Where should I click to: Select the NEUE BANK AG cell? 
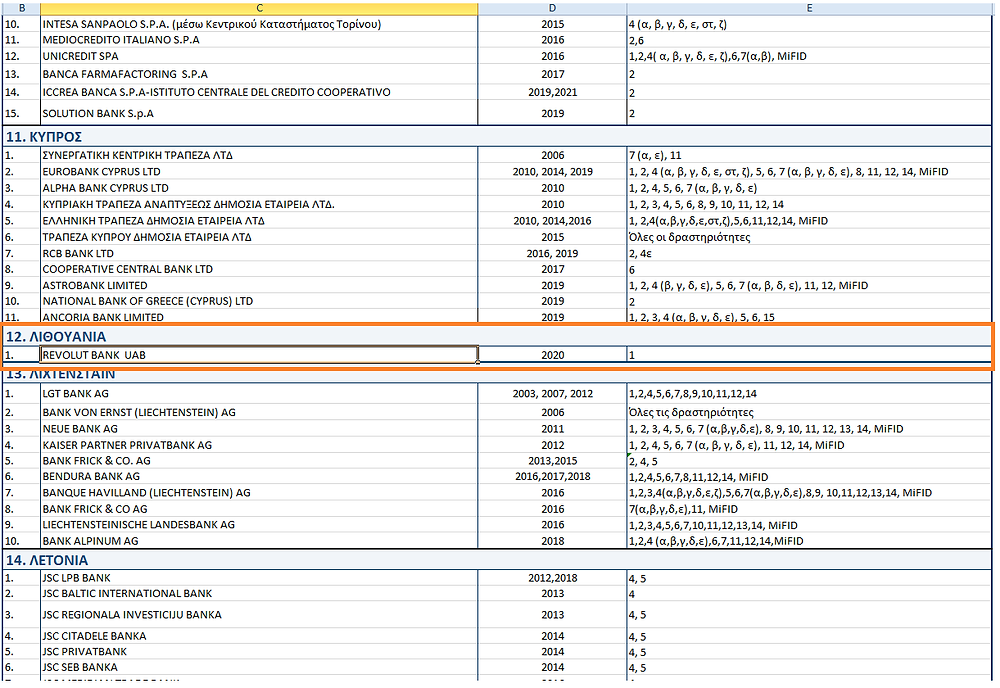[259, 429]
